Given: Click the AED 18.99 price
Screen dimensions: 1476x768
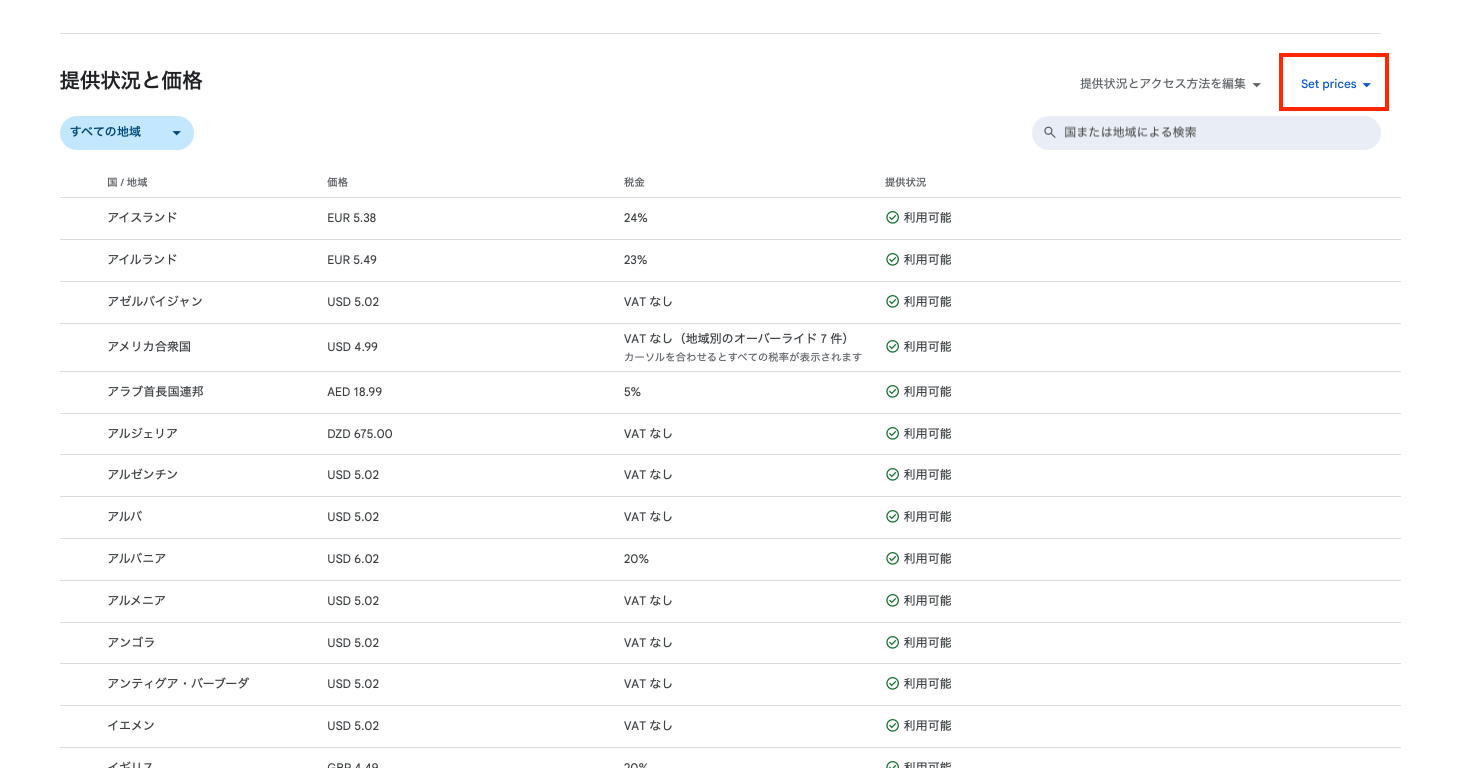Looking at the screenshot, I should (355, 392).
